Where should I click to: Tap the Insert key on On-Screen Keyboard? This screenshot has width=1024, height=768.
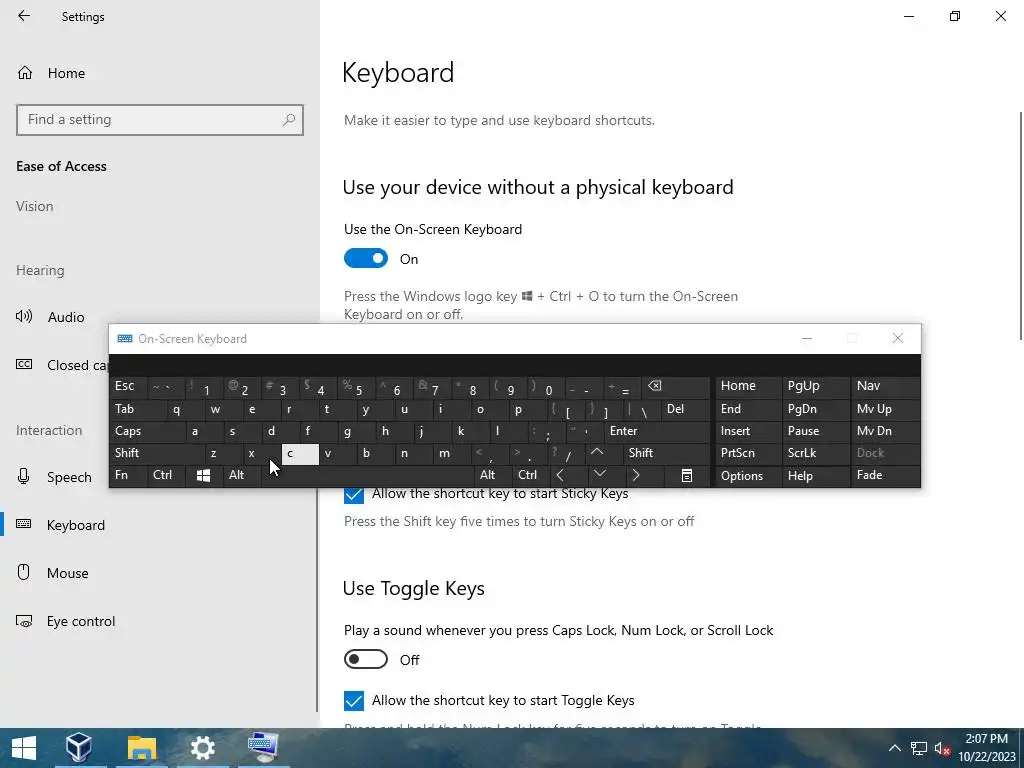point(748,431)
